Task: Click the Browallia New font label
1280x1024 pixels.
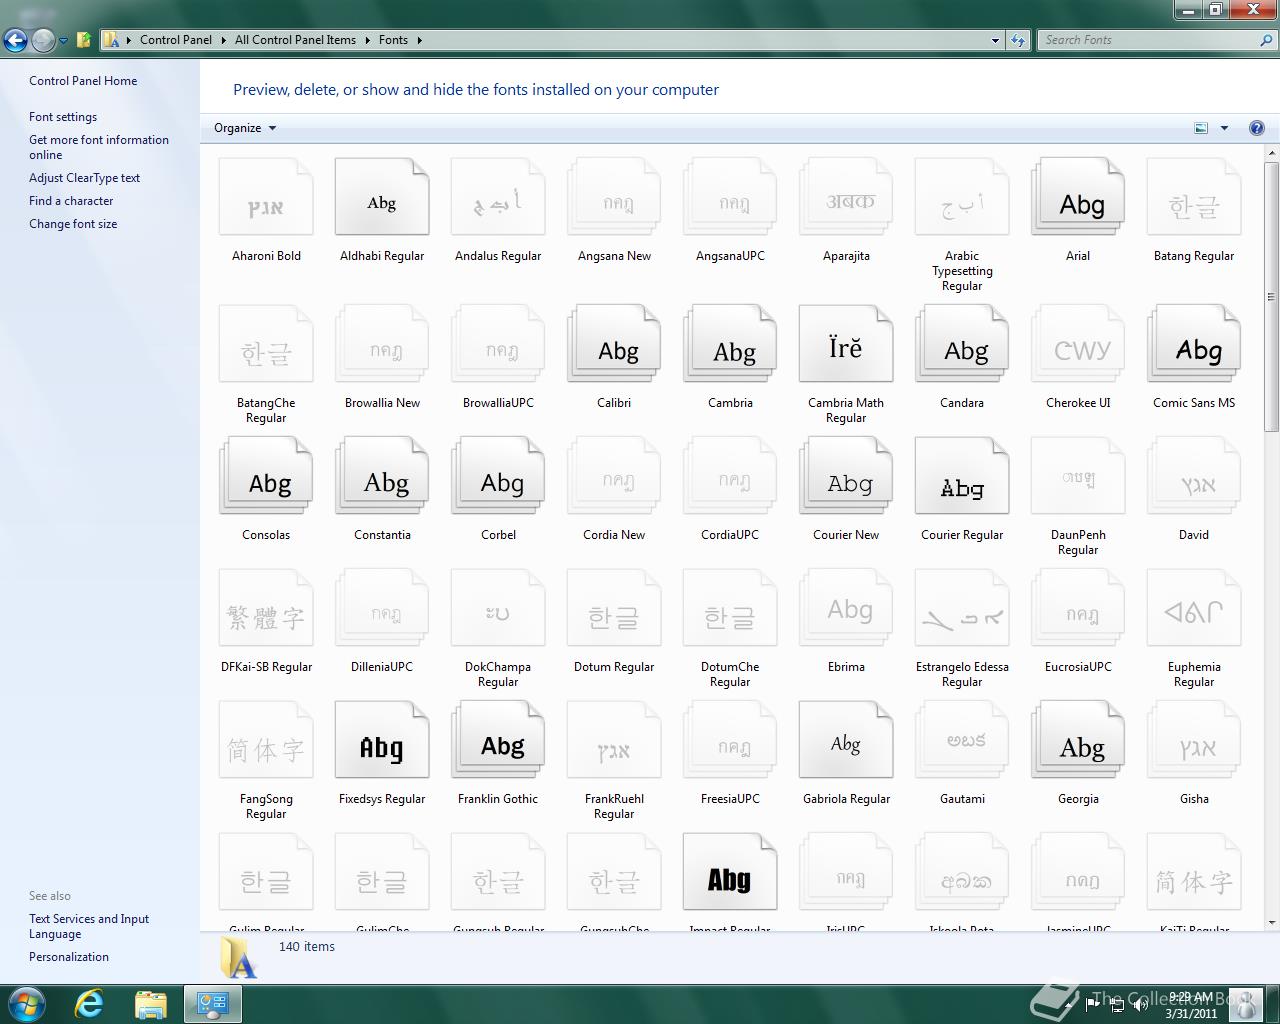Action: click(382, 403)
